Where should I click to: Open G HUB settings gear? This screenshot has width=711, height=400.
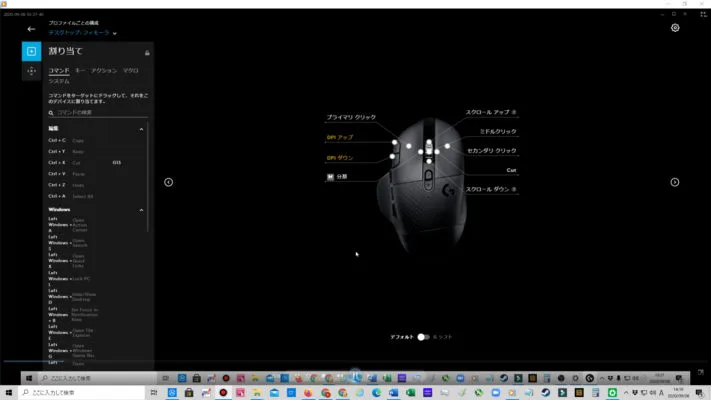675,28
